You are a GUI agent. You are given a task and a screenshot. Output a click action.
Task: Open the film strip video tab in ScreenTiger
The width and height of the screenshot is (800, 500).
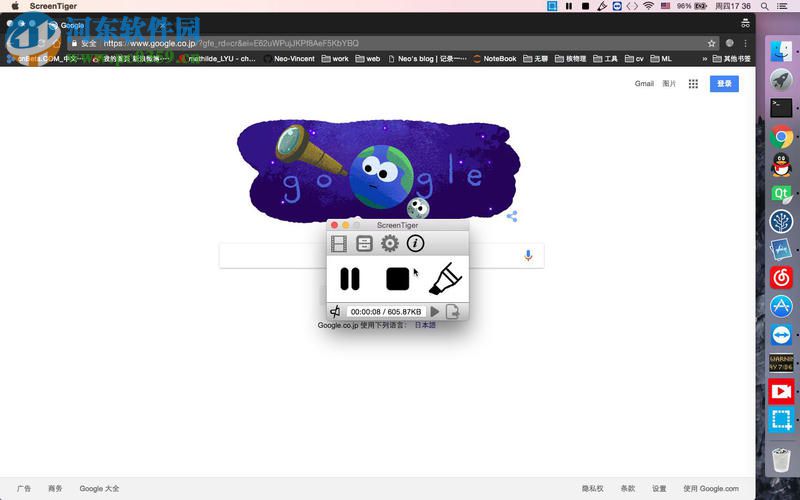coord(339,244)
